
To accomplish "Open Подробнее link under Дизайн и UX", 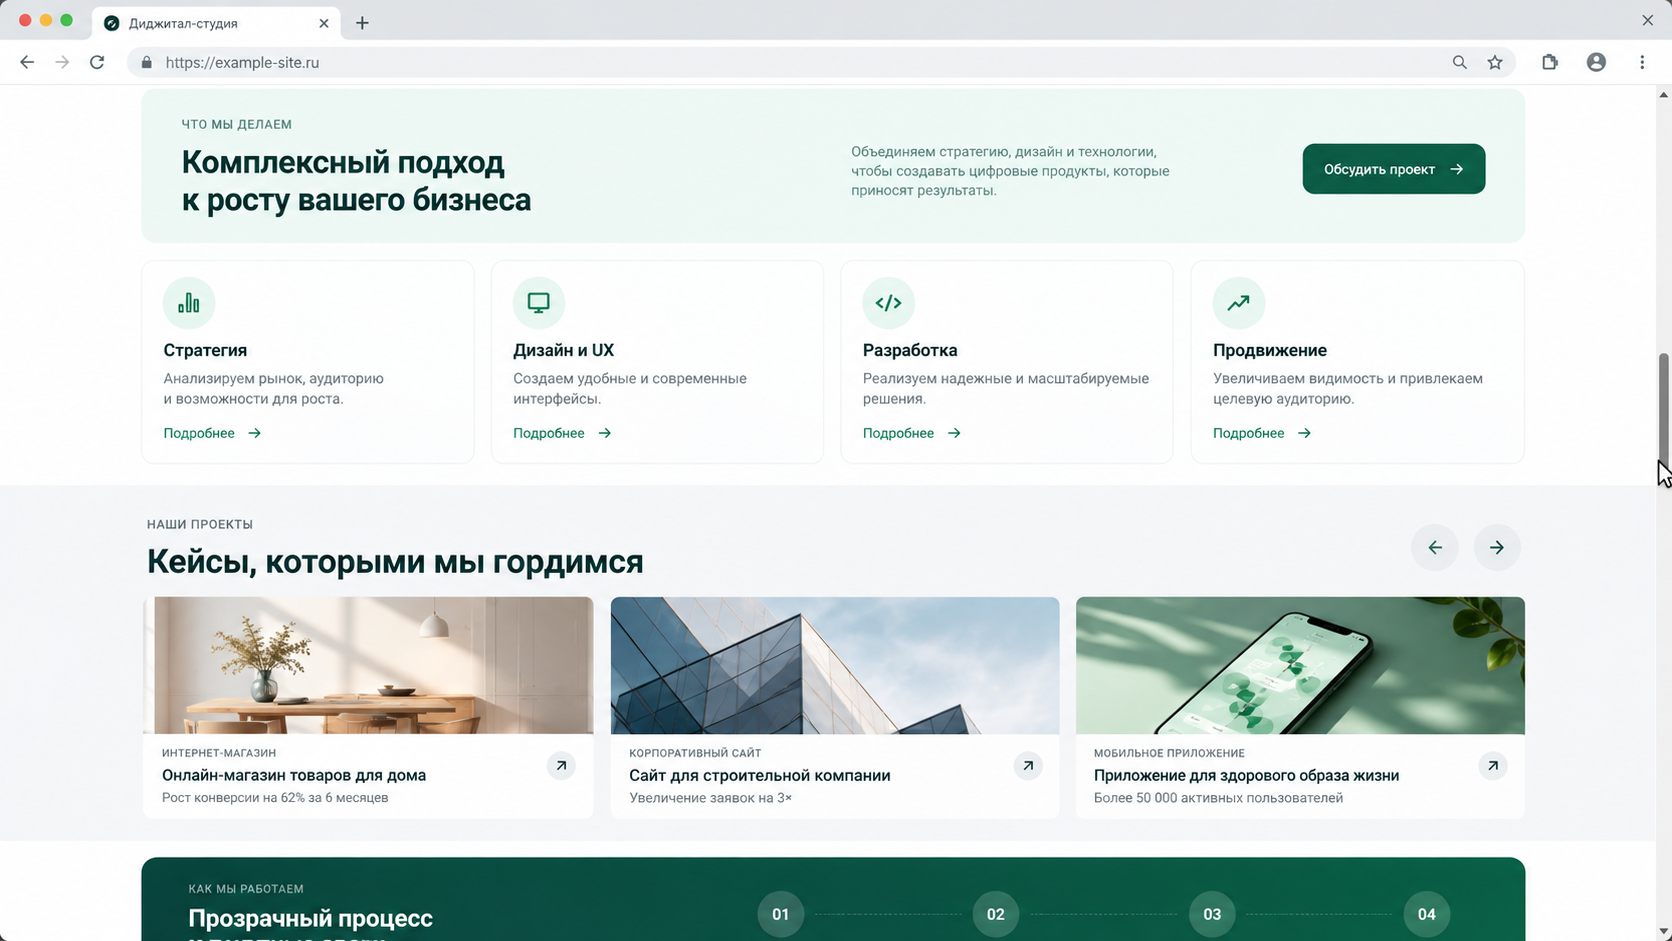I will [562, 433].
